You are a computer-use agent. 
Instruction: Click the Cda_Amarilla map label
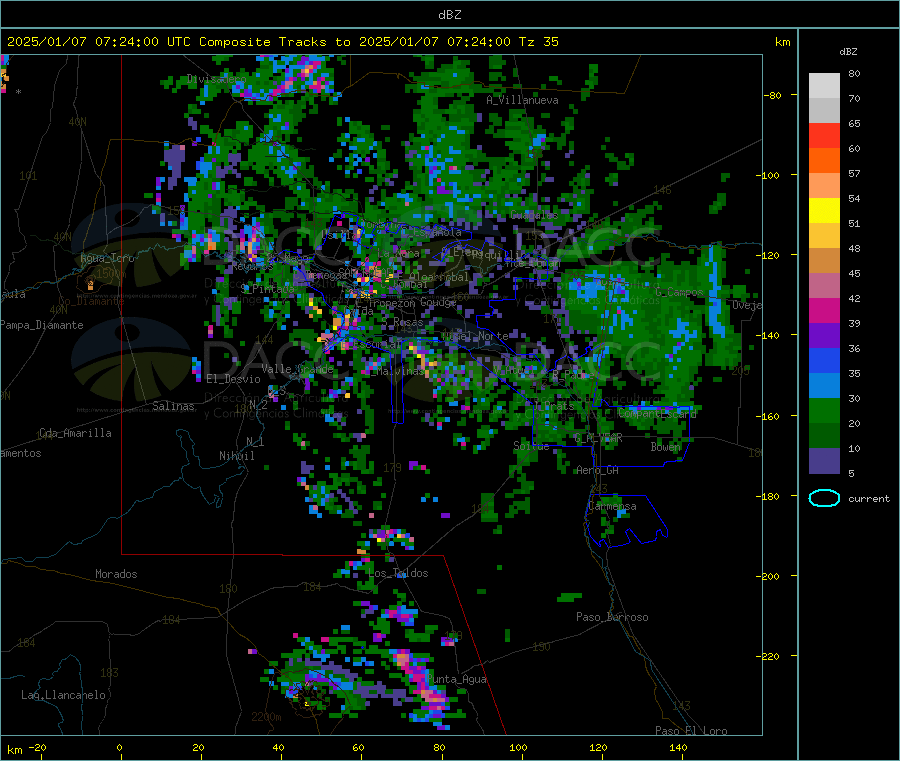click(x=75, y=433)
